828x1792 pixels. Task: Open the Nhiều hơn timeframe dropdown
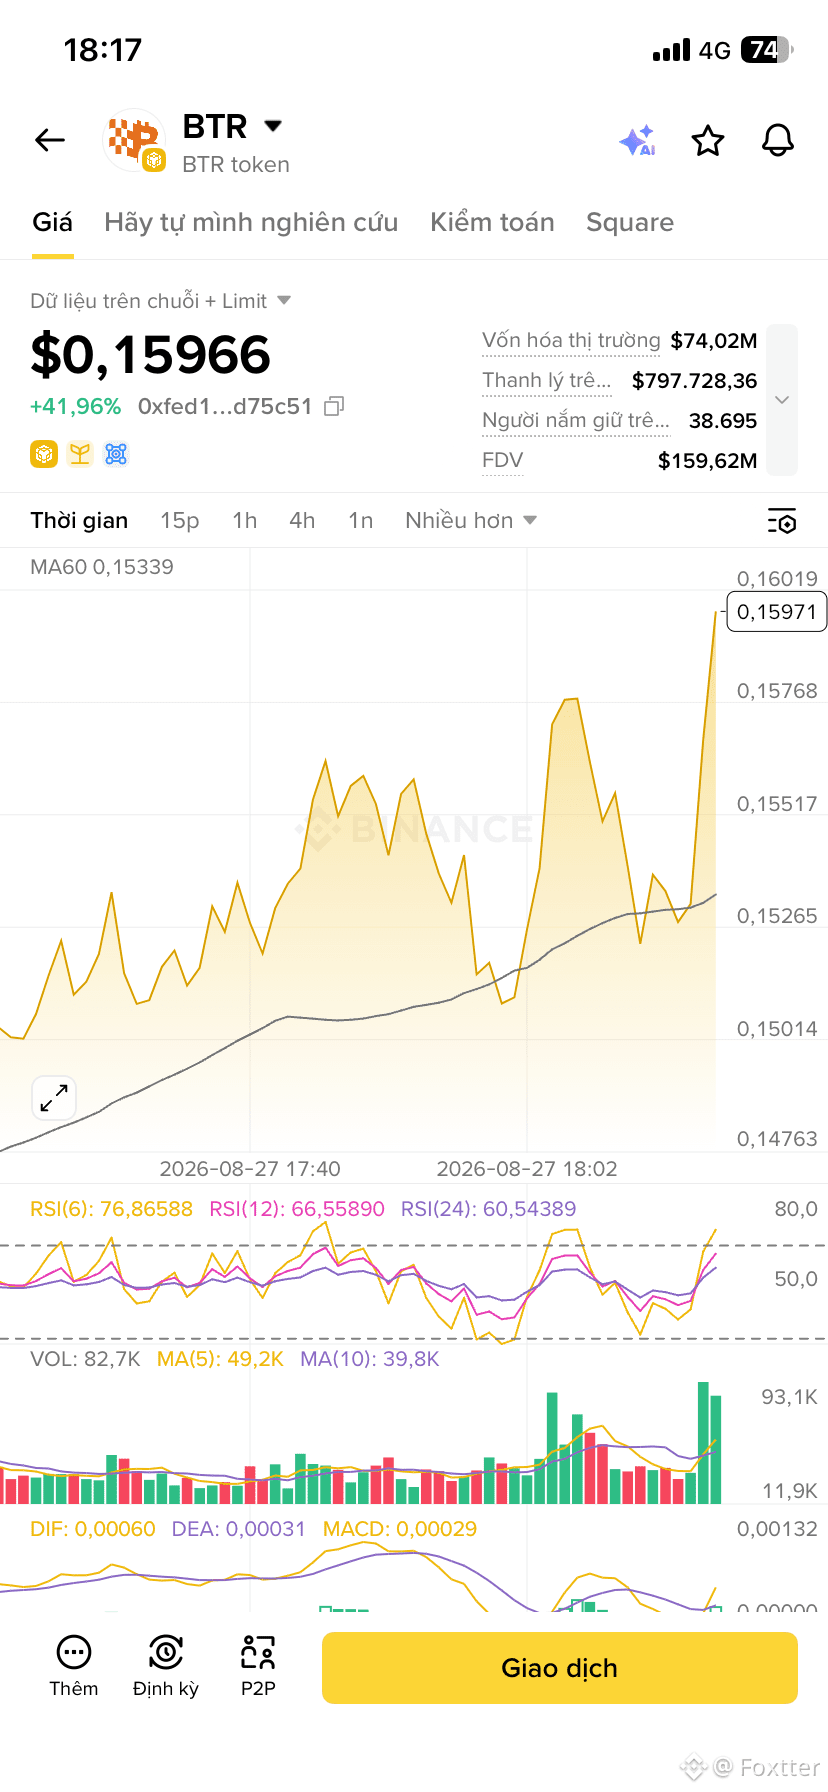[471, 520]
